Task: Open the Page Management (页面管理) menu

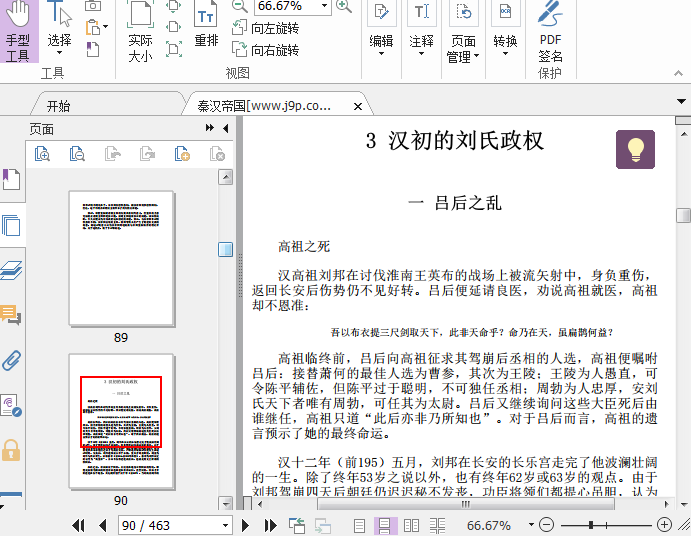Action: click(x=463, y=32)
